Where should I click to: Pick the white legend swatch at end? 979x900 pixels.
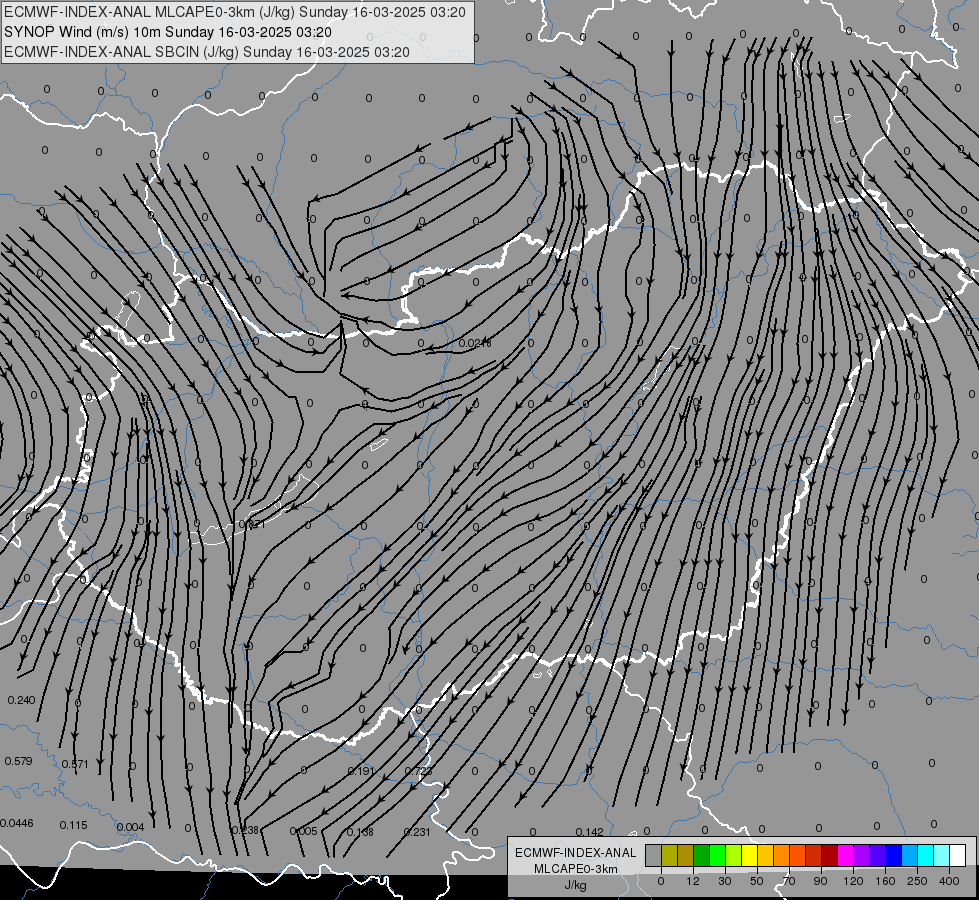pyautogui.click(x=958, y=855)
